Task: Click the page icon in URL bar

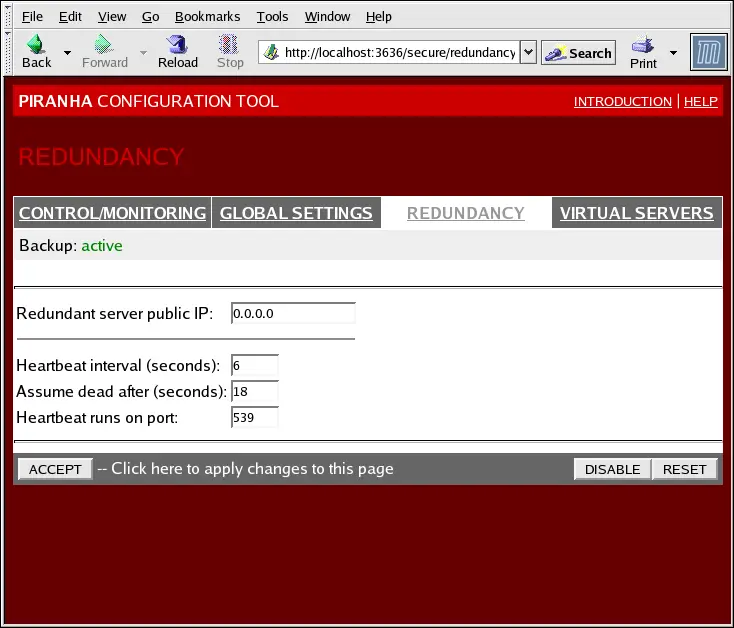Action: click(271, 53)
